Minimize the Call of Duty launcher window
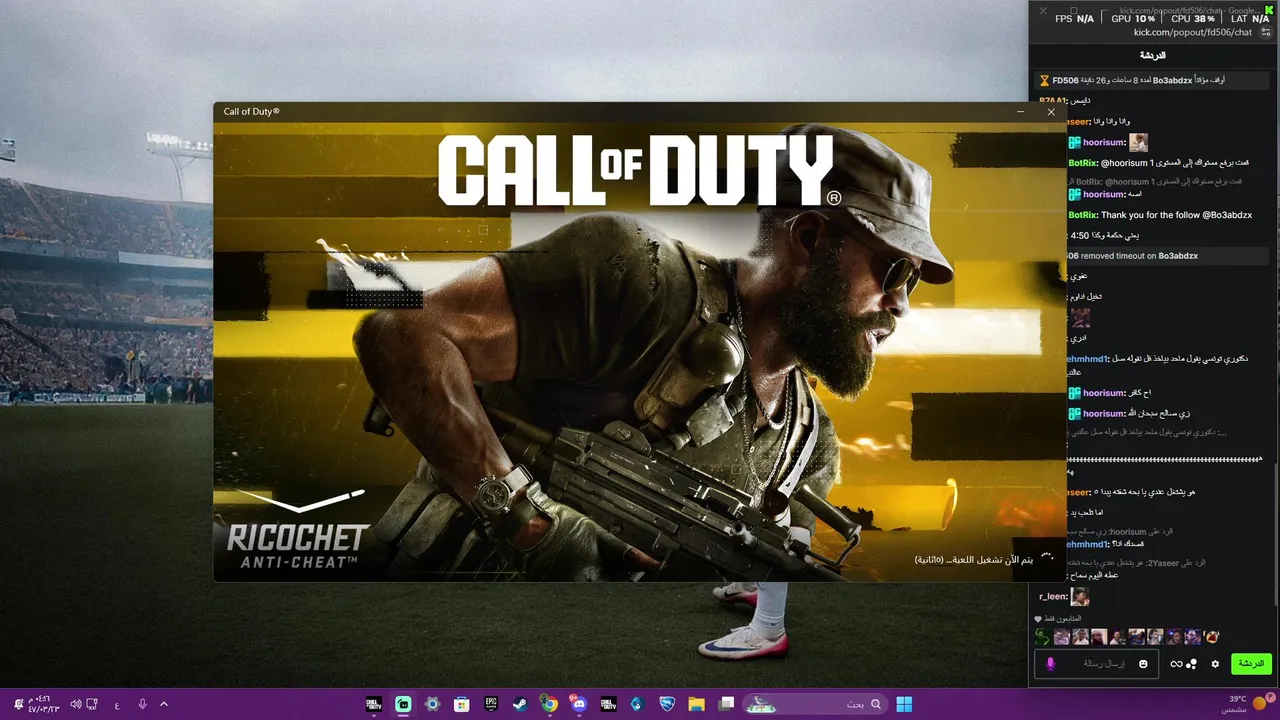The height and width of the screenshot is (720, 1280). 1020,112
